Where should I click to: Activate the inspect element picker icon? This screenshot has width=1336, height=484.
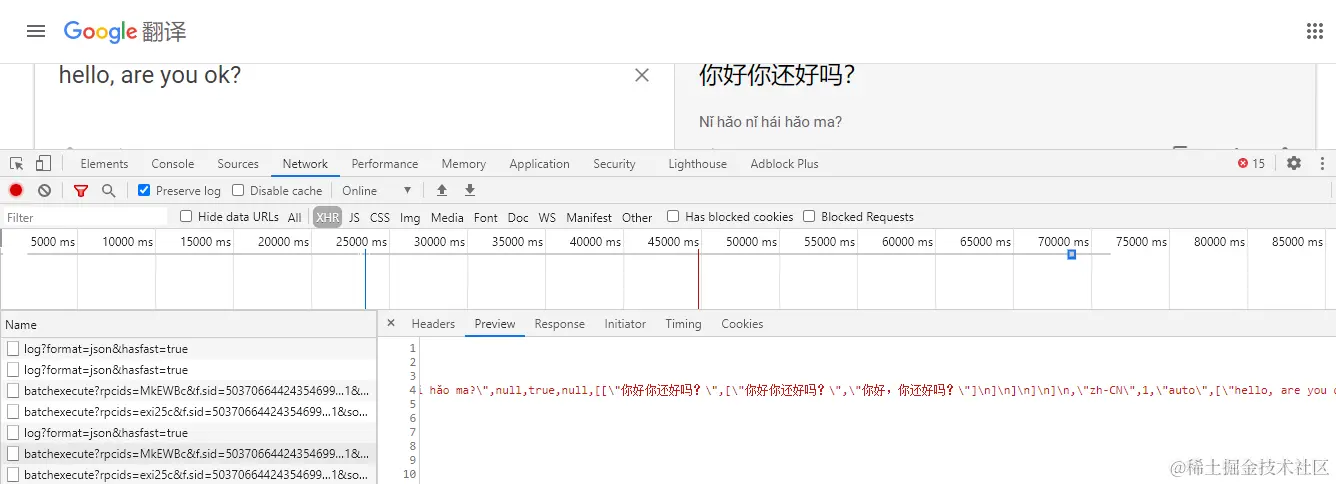coord(17,164)
